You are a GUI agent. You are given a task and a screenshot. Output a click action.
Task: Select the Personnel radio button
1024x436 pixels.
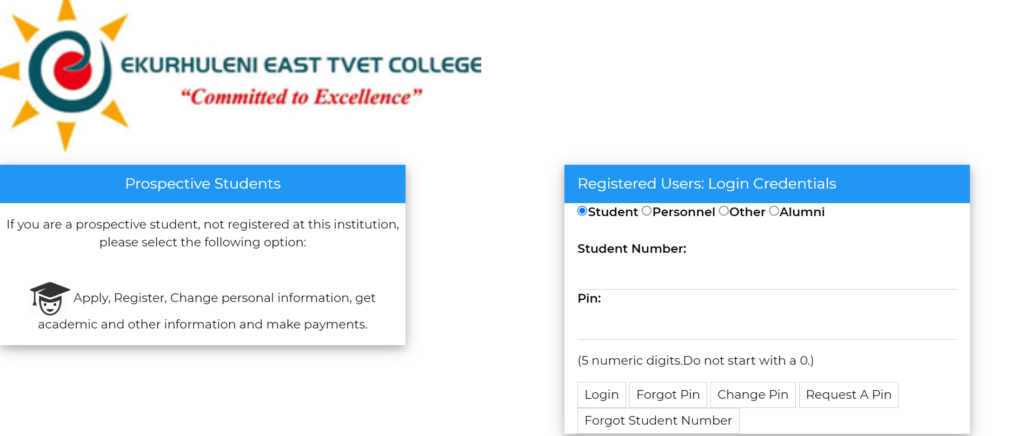(x=647, y=211)
